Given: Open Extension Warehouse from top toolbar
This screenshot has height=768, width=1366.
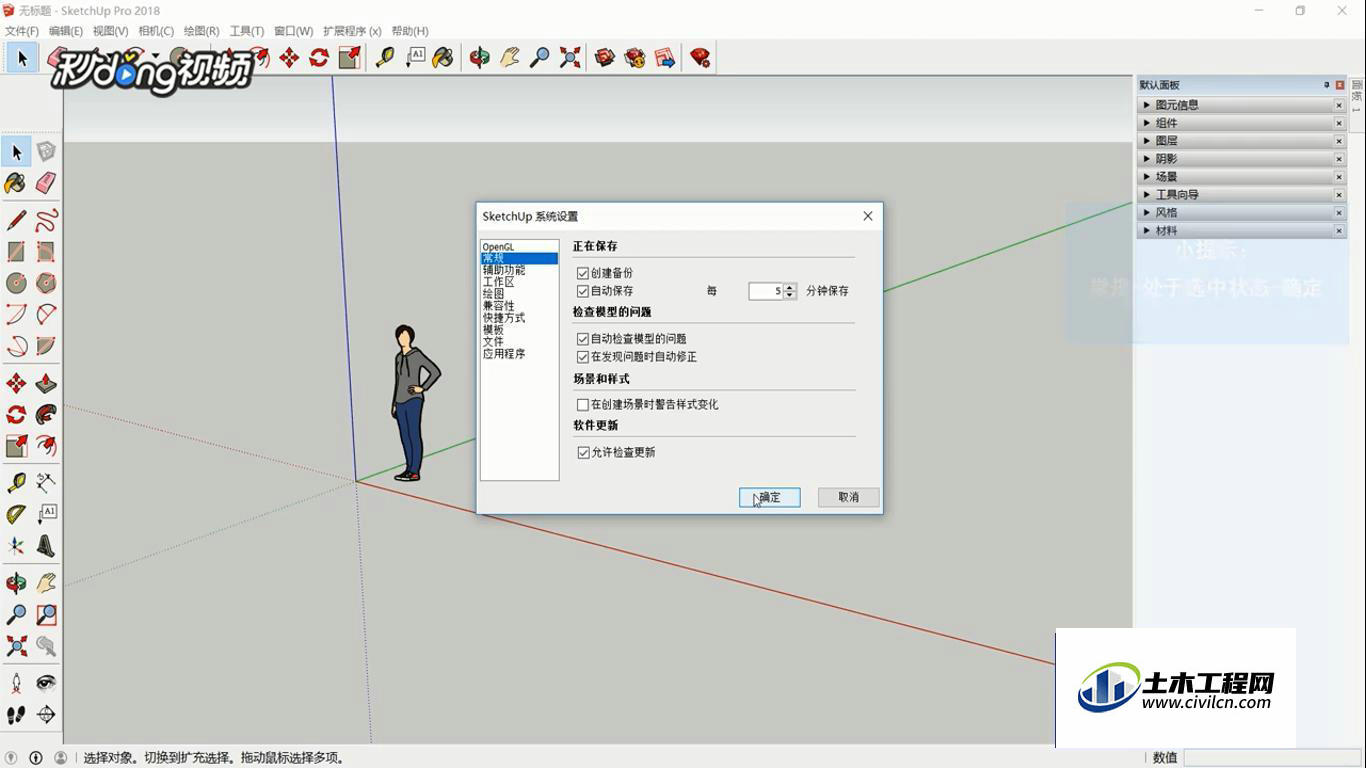Looking at the screenshot, I should point(635,58).
